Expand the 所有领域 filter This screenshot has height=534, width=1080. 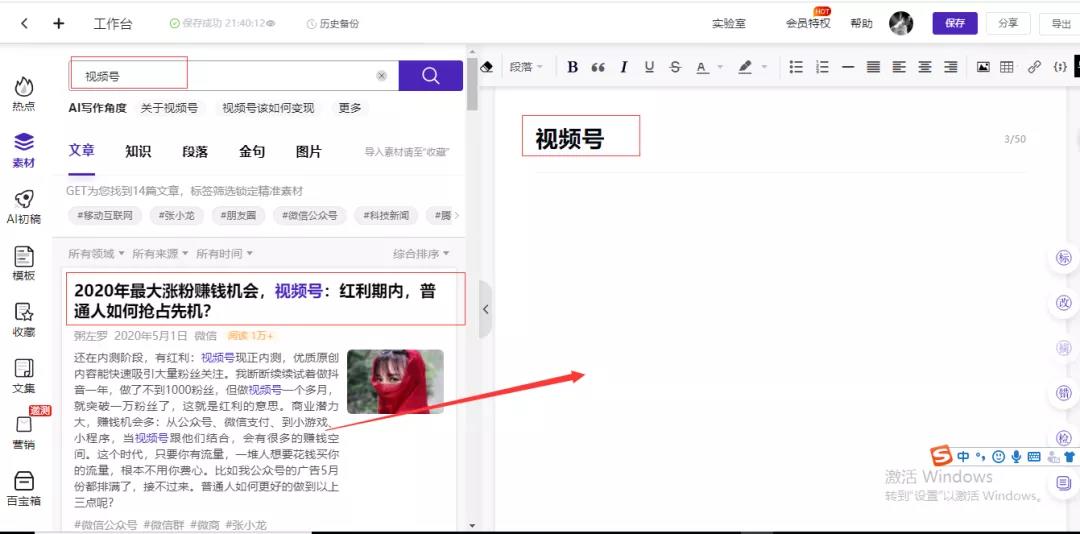click(96, 254)
